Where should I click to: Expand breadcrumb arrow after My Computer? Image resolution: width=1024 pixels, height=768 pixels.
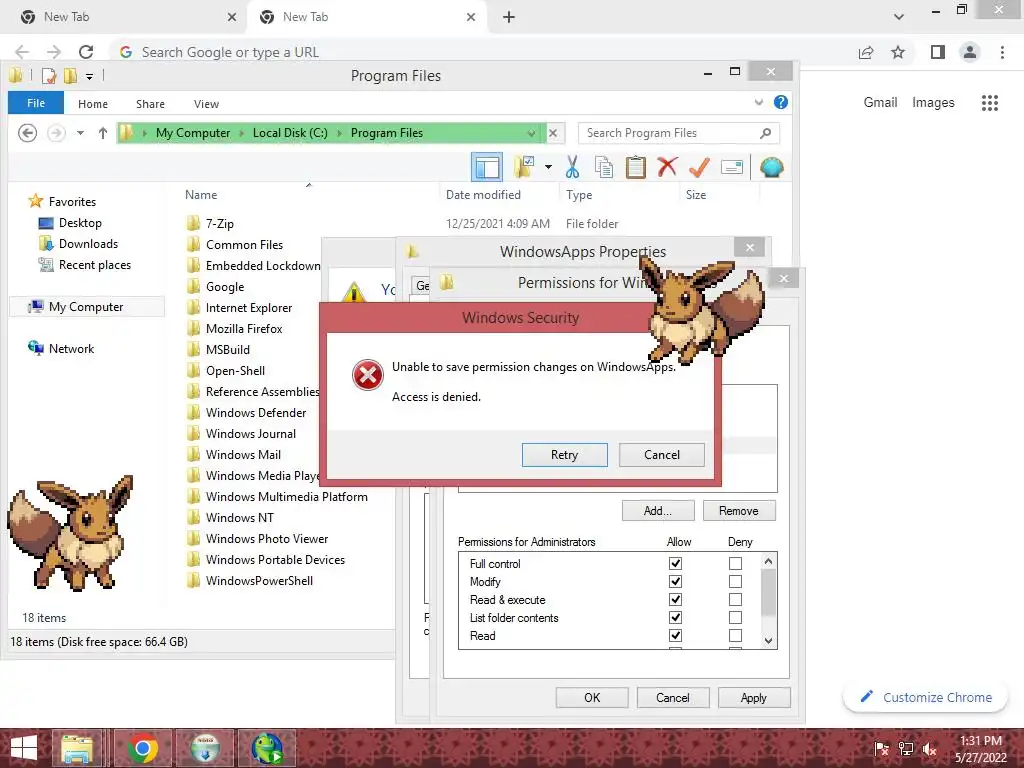click(x=242, y=133)
